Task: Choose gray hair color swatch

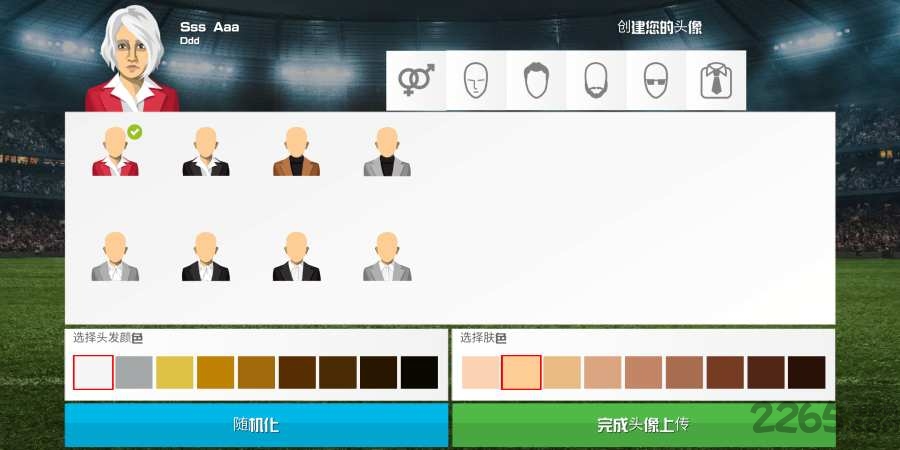Action: tap(134, 373)
